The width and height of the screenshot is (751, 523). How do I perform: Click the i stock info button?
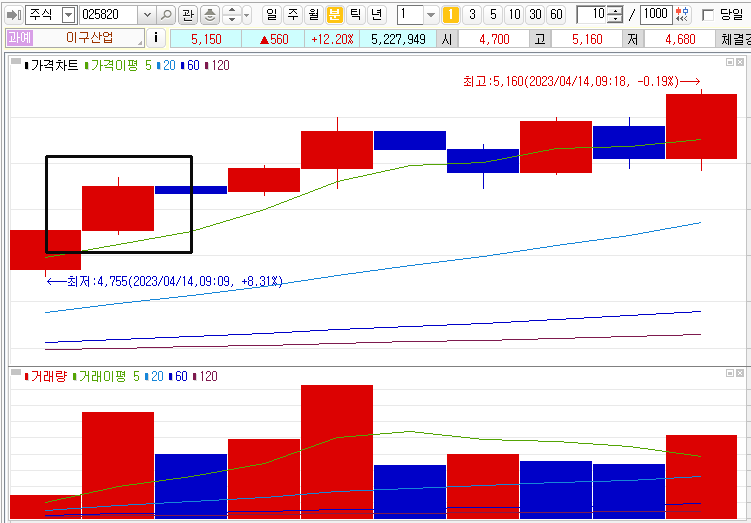point(156,38)
